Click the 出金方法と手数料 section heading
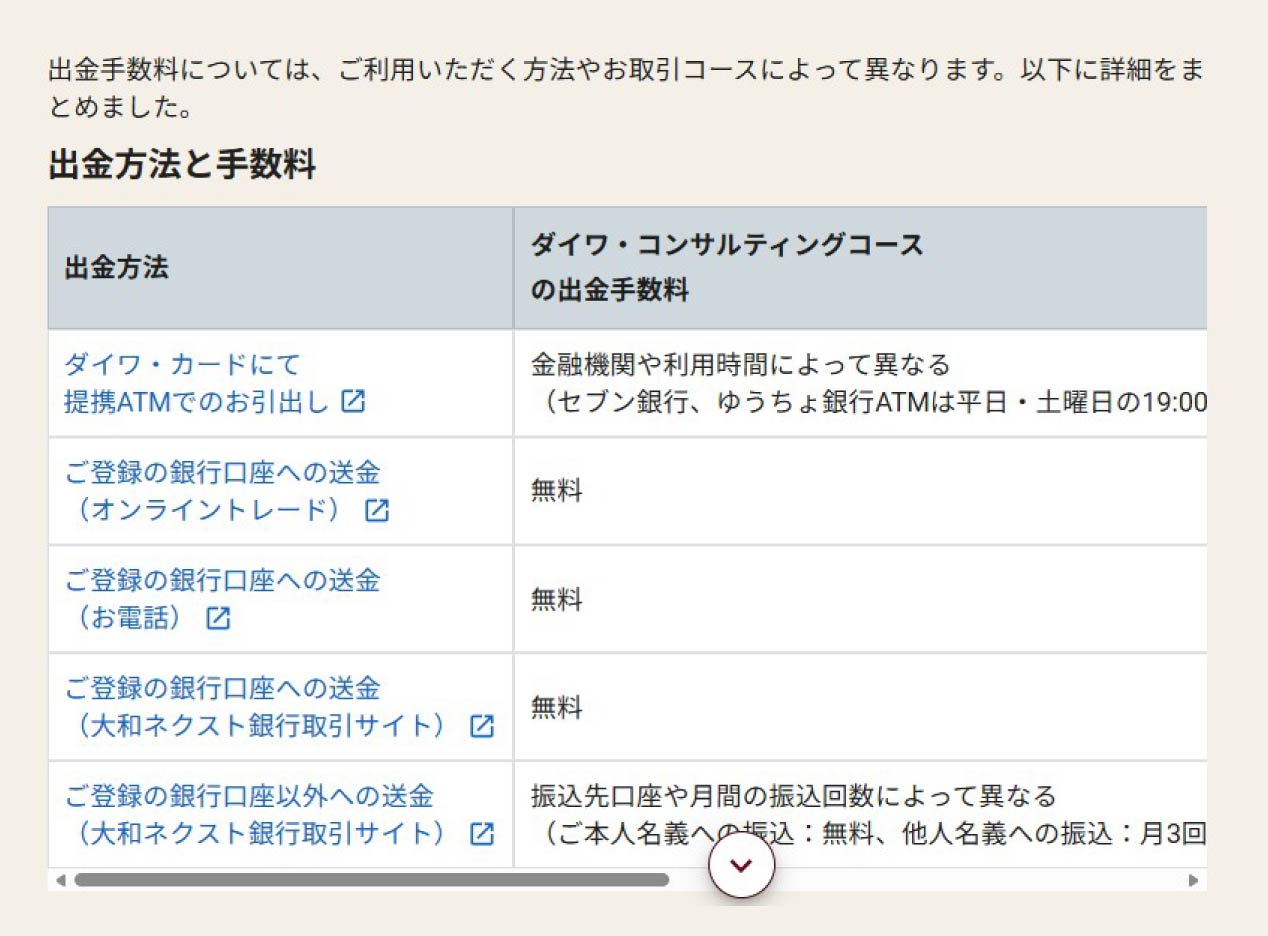 pos(182,165)
